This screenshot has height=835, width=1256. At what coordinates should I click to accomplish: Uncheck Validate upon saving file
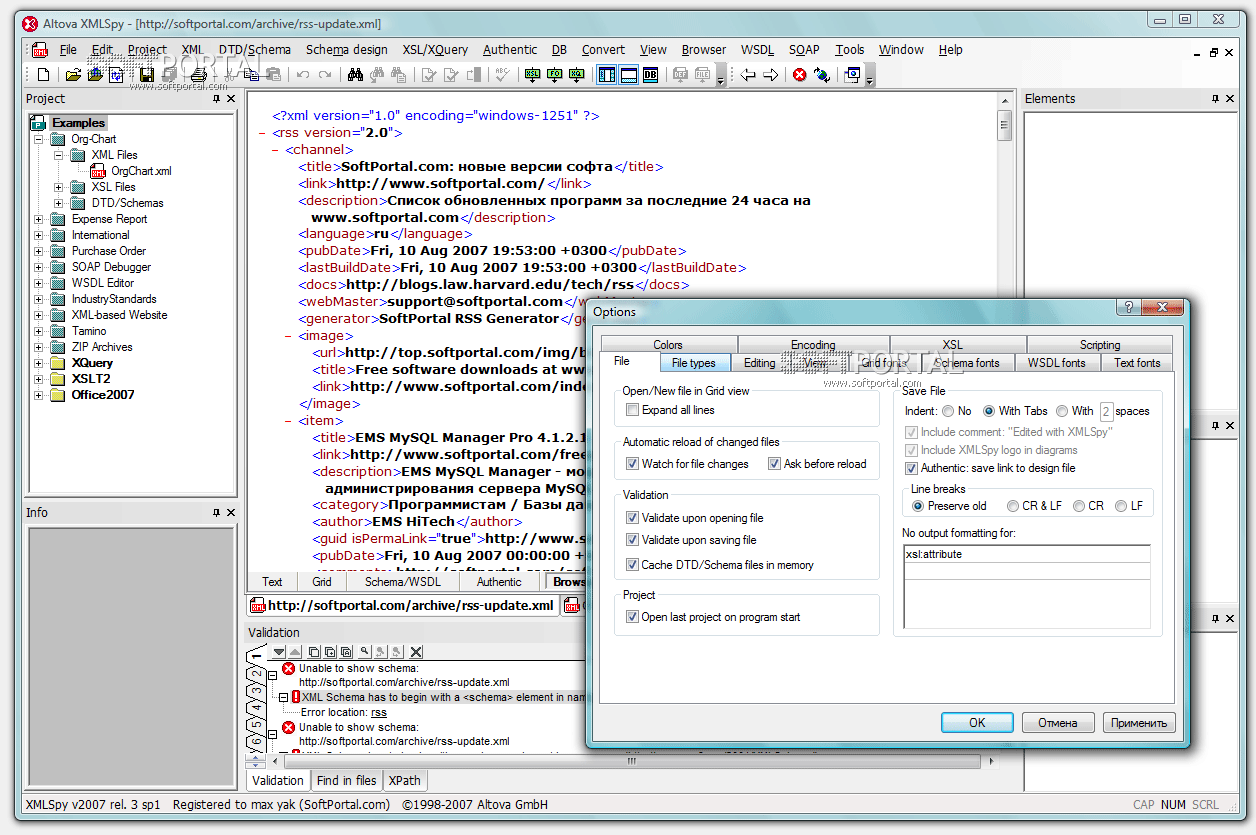pyautogui.click(x=632, y=540)
